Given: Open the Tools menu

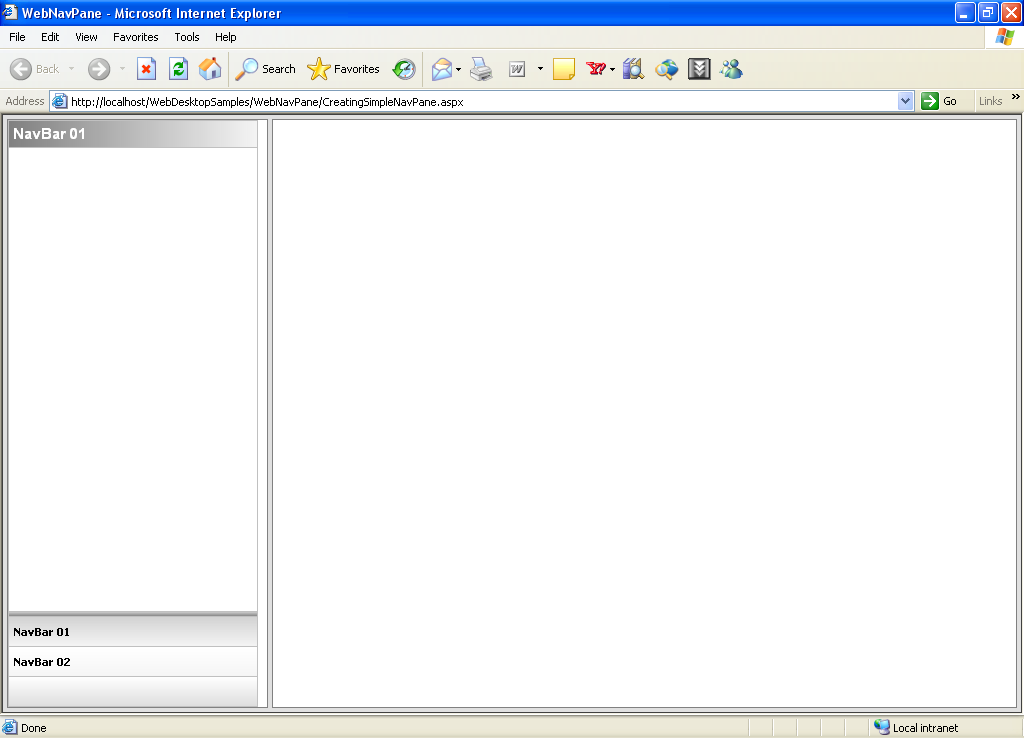Looking at the screenshot, I should [187, 37].
